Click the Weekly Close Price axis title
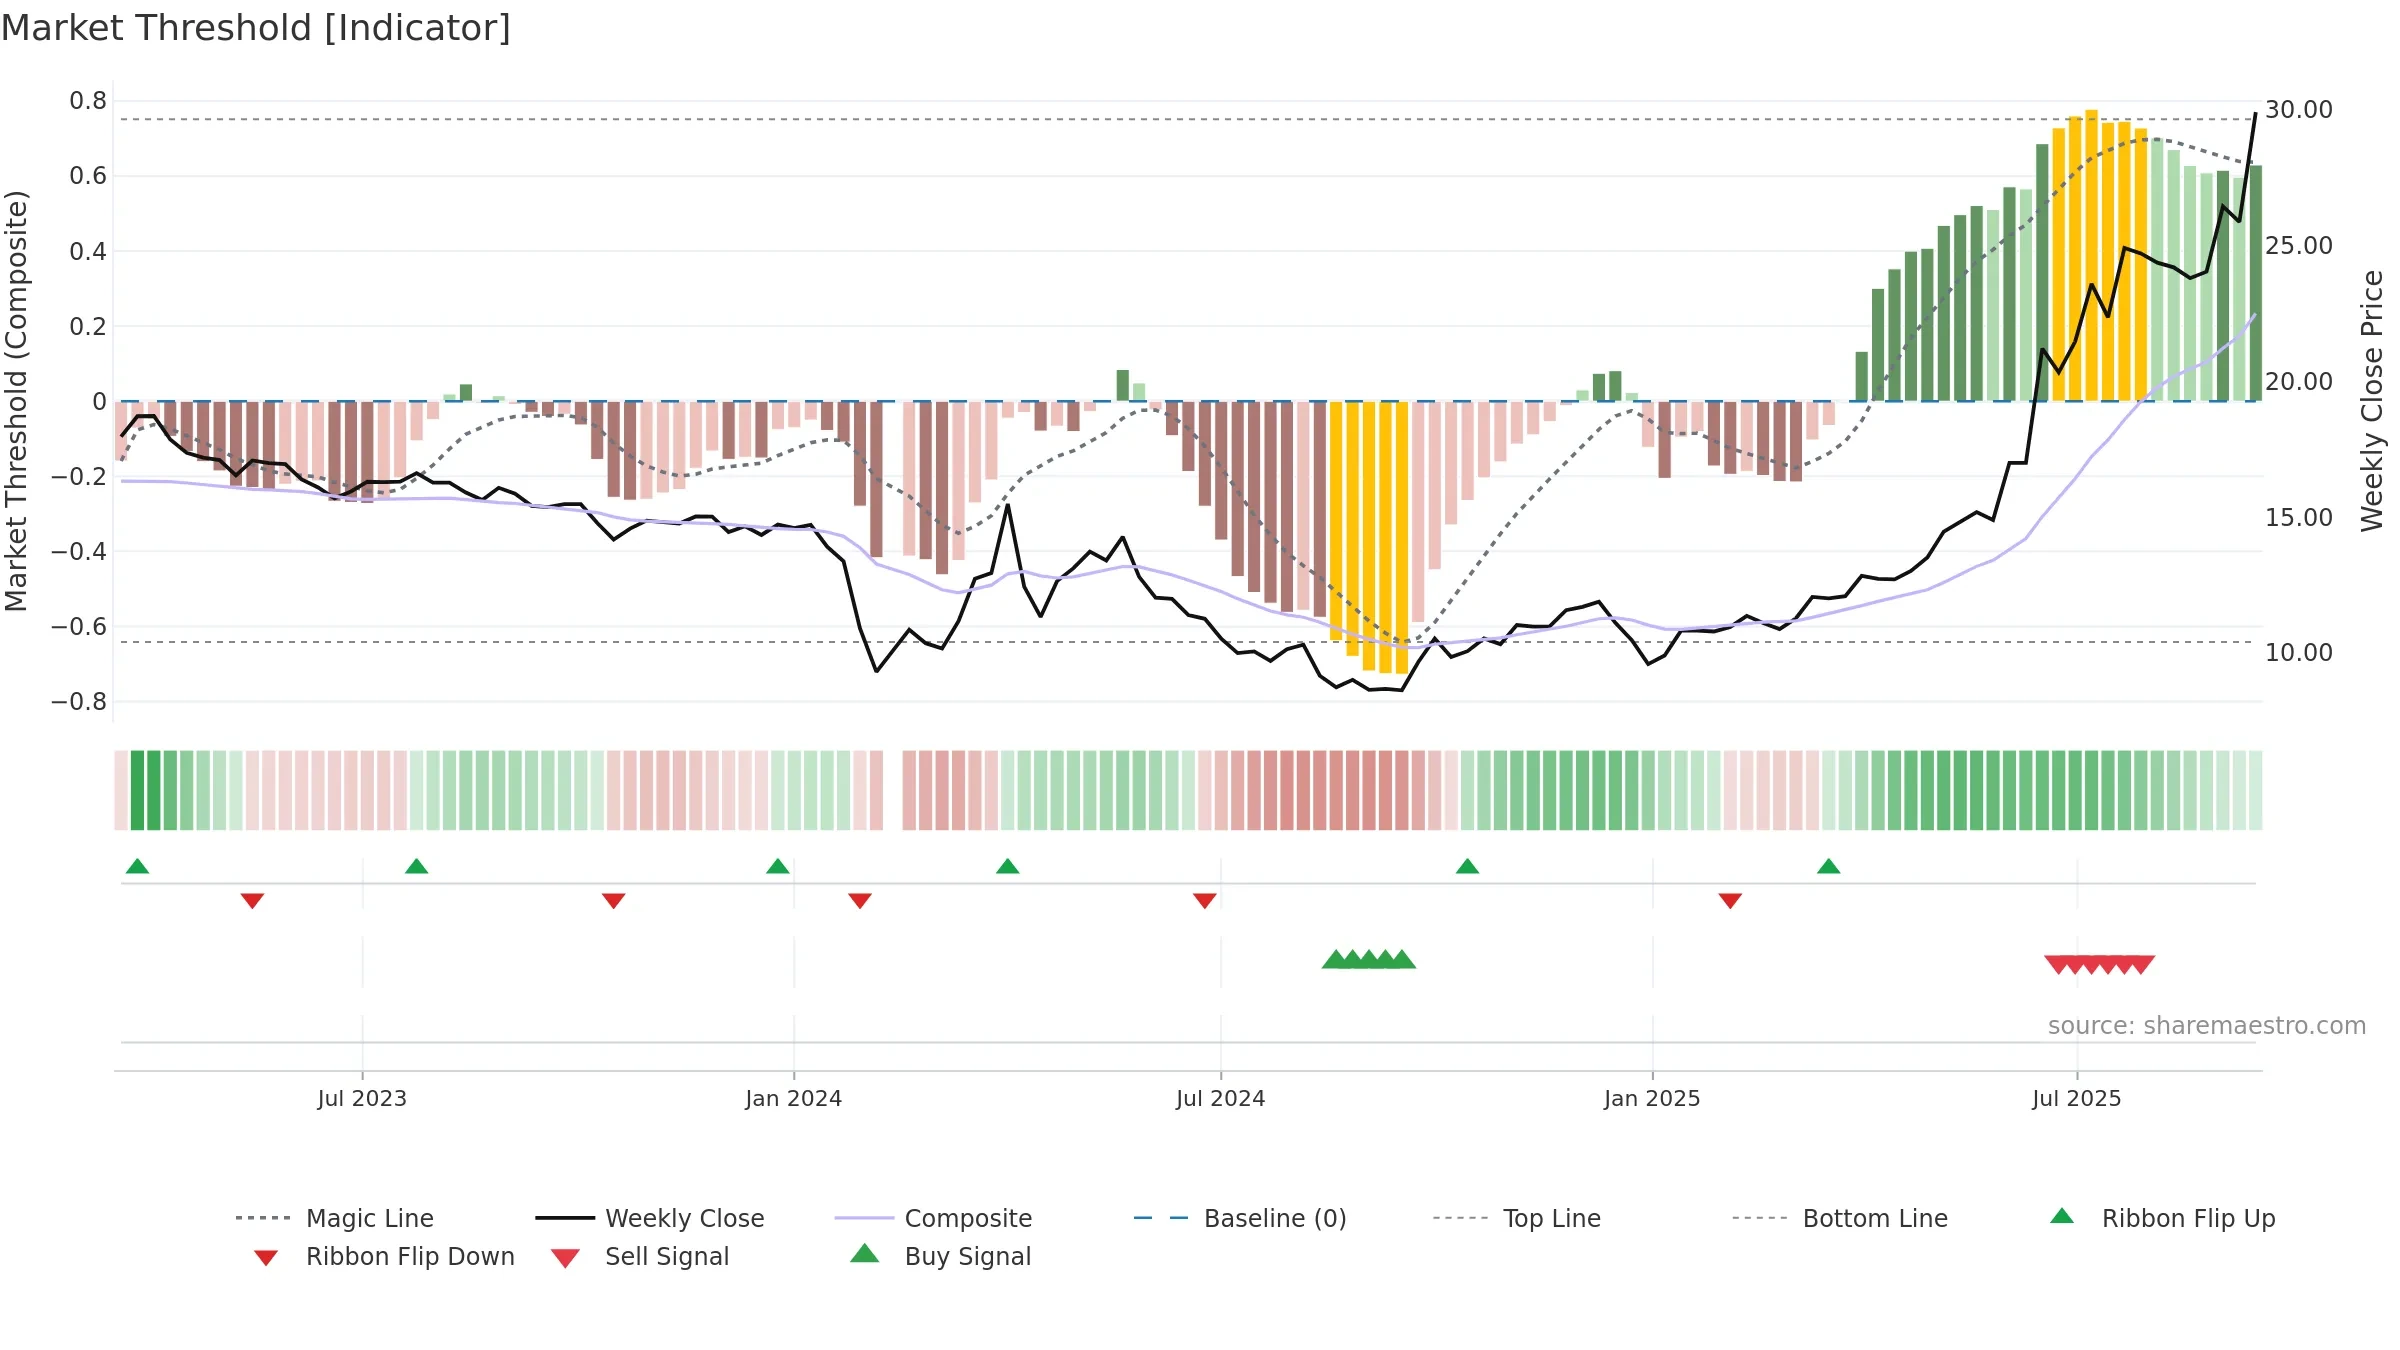 pos(2372,401)
